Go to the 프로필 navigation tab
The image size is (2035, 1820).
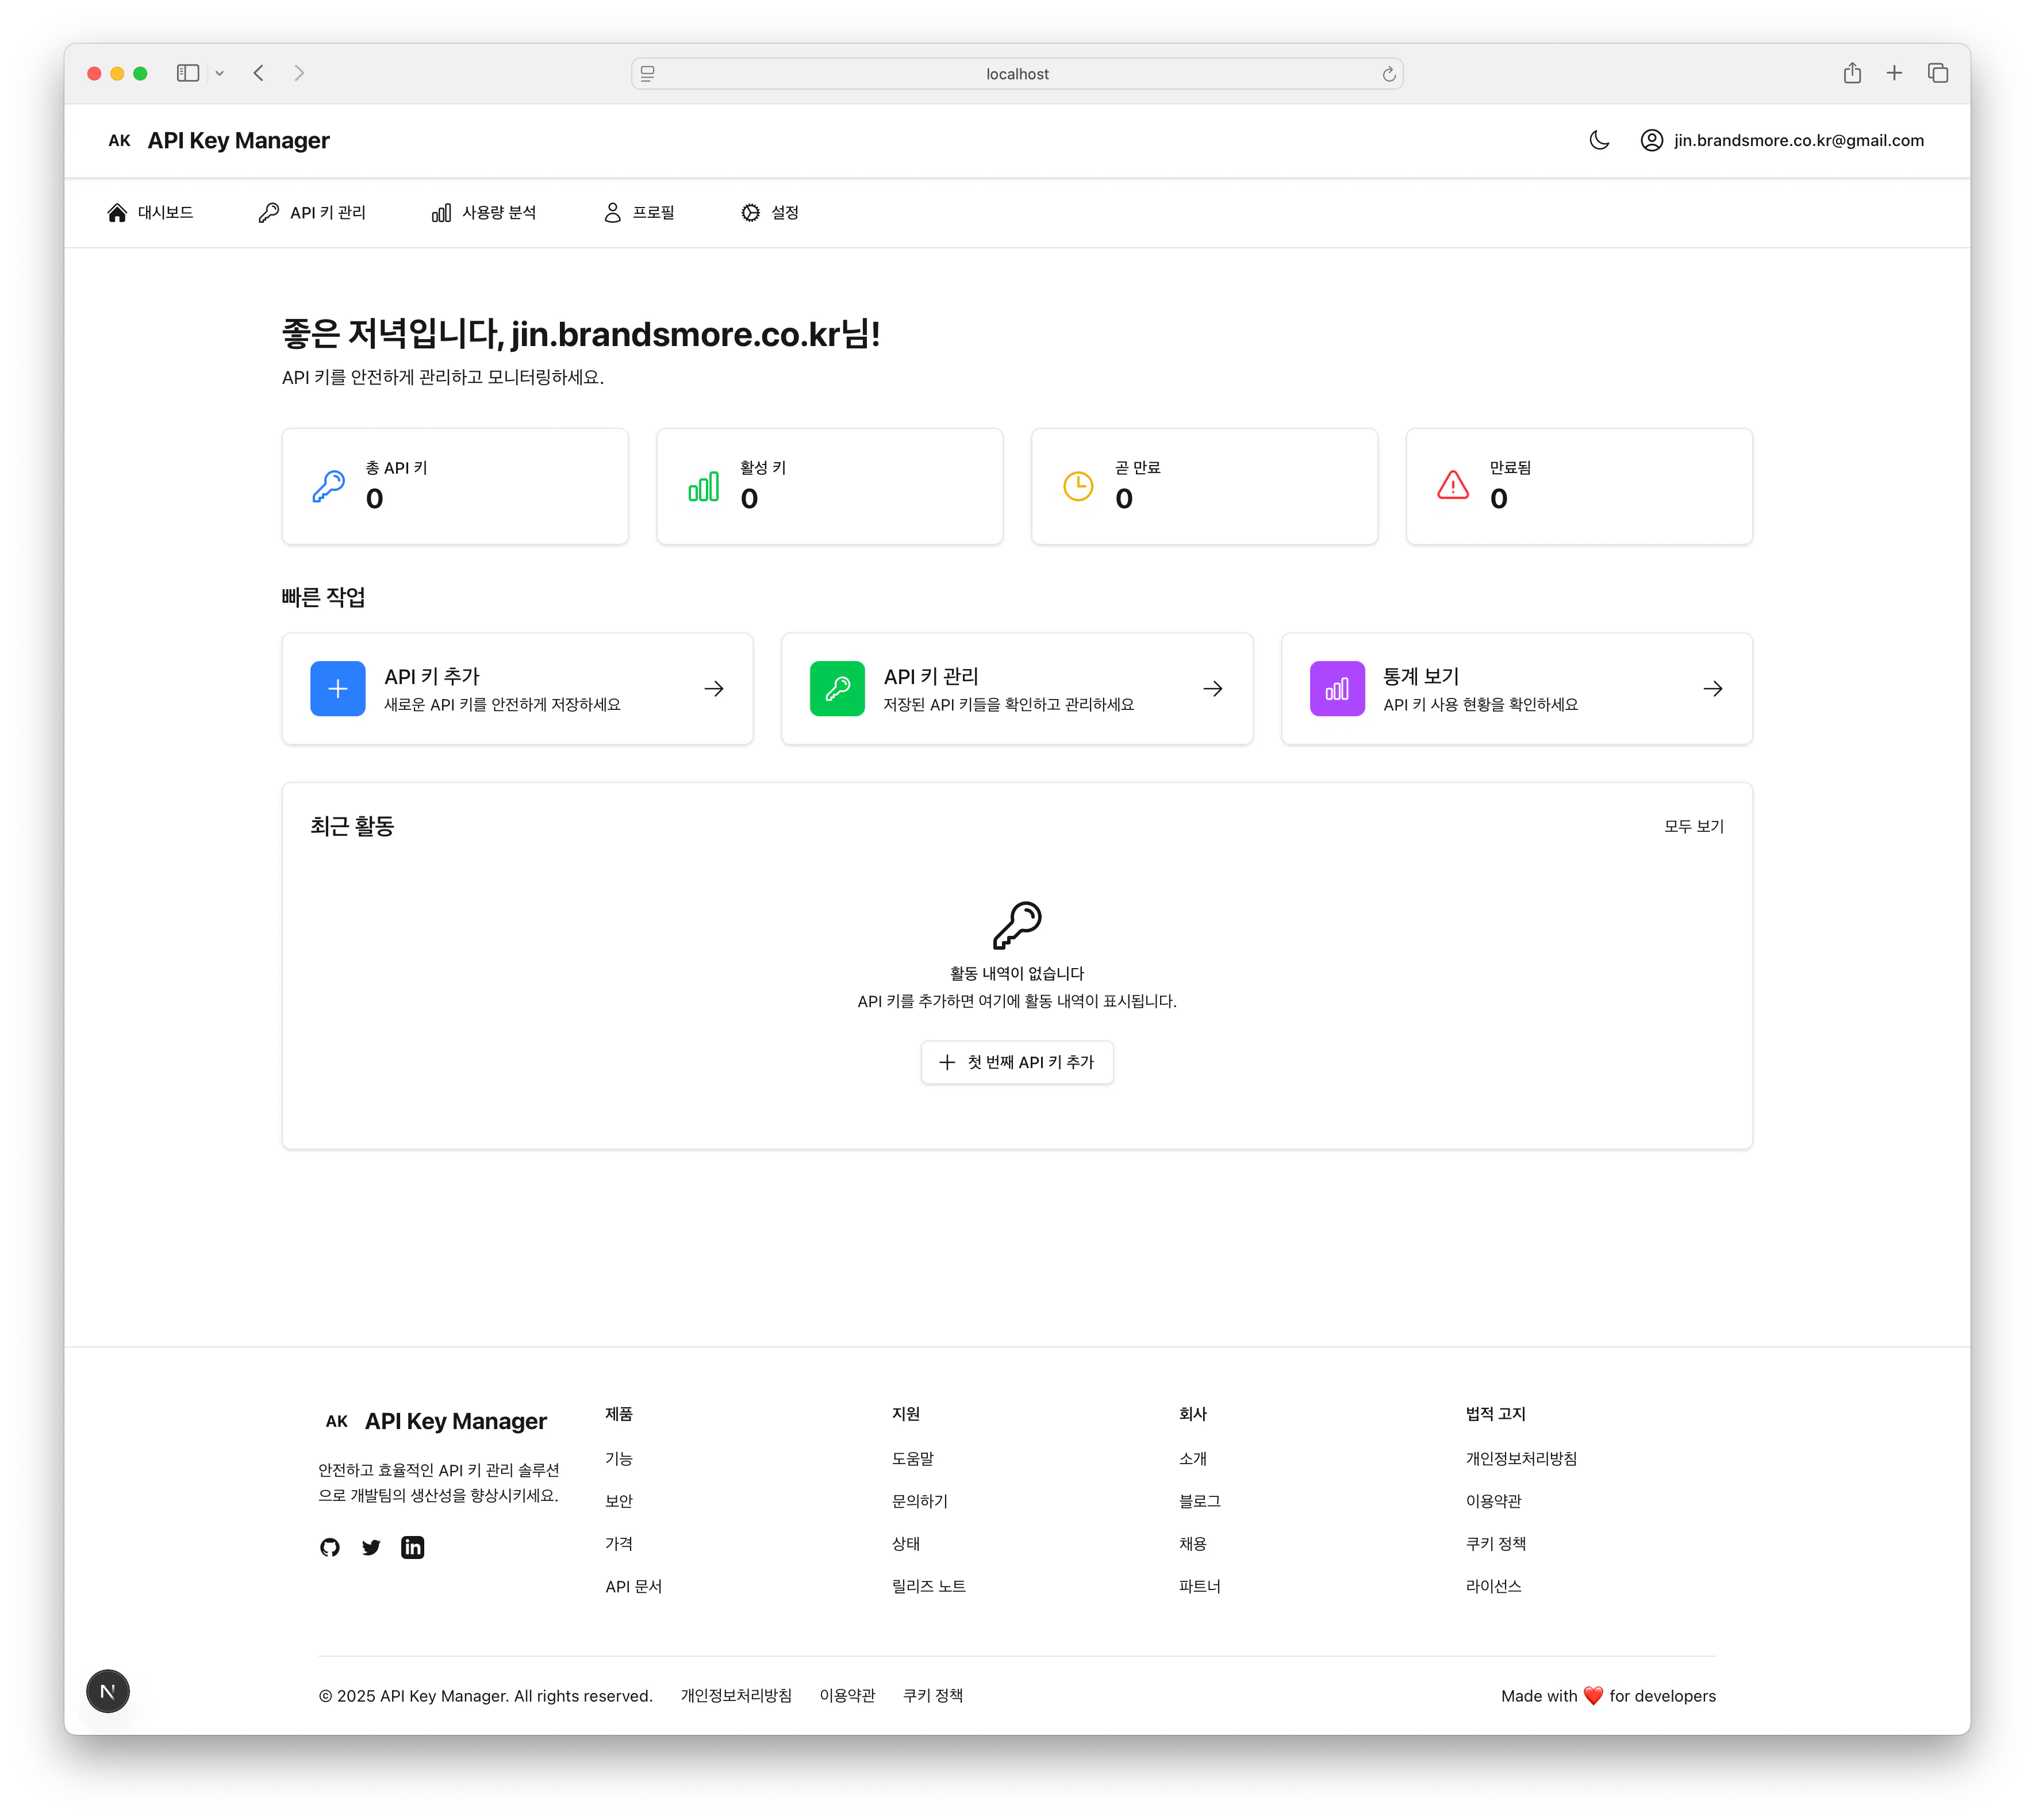coord(639,212)
